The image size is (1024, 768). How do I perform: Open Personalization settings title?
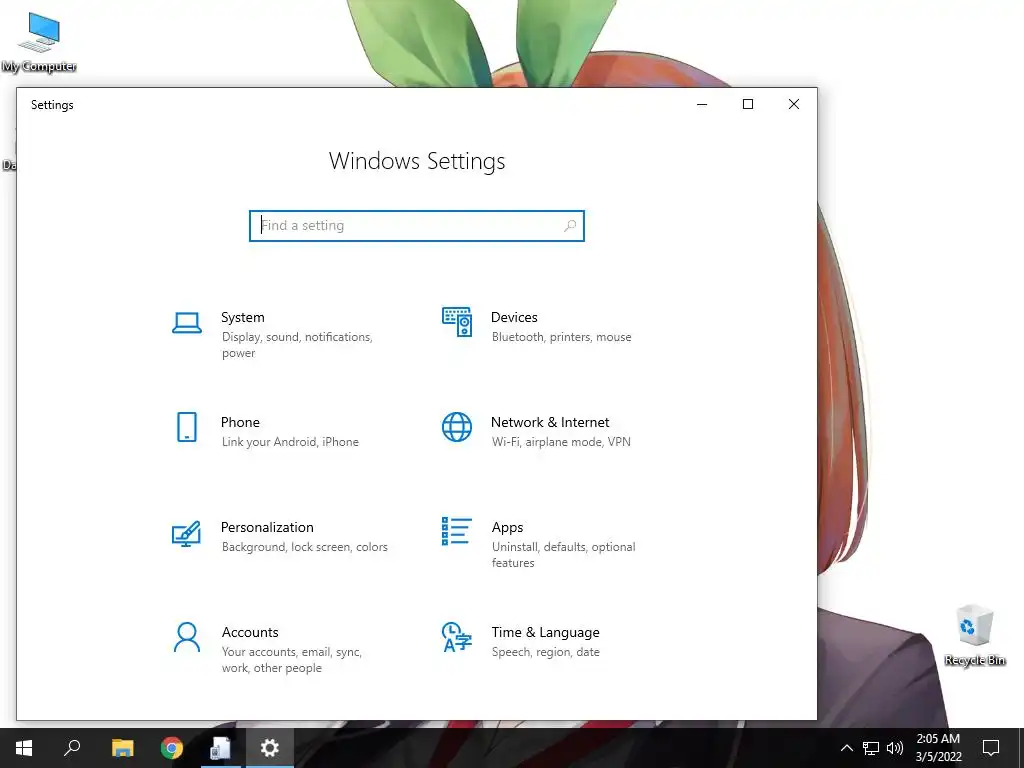pos(267,527)
